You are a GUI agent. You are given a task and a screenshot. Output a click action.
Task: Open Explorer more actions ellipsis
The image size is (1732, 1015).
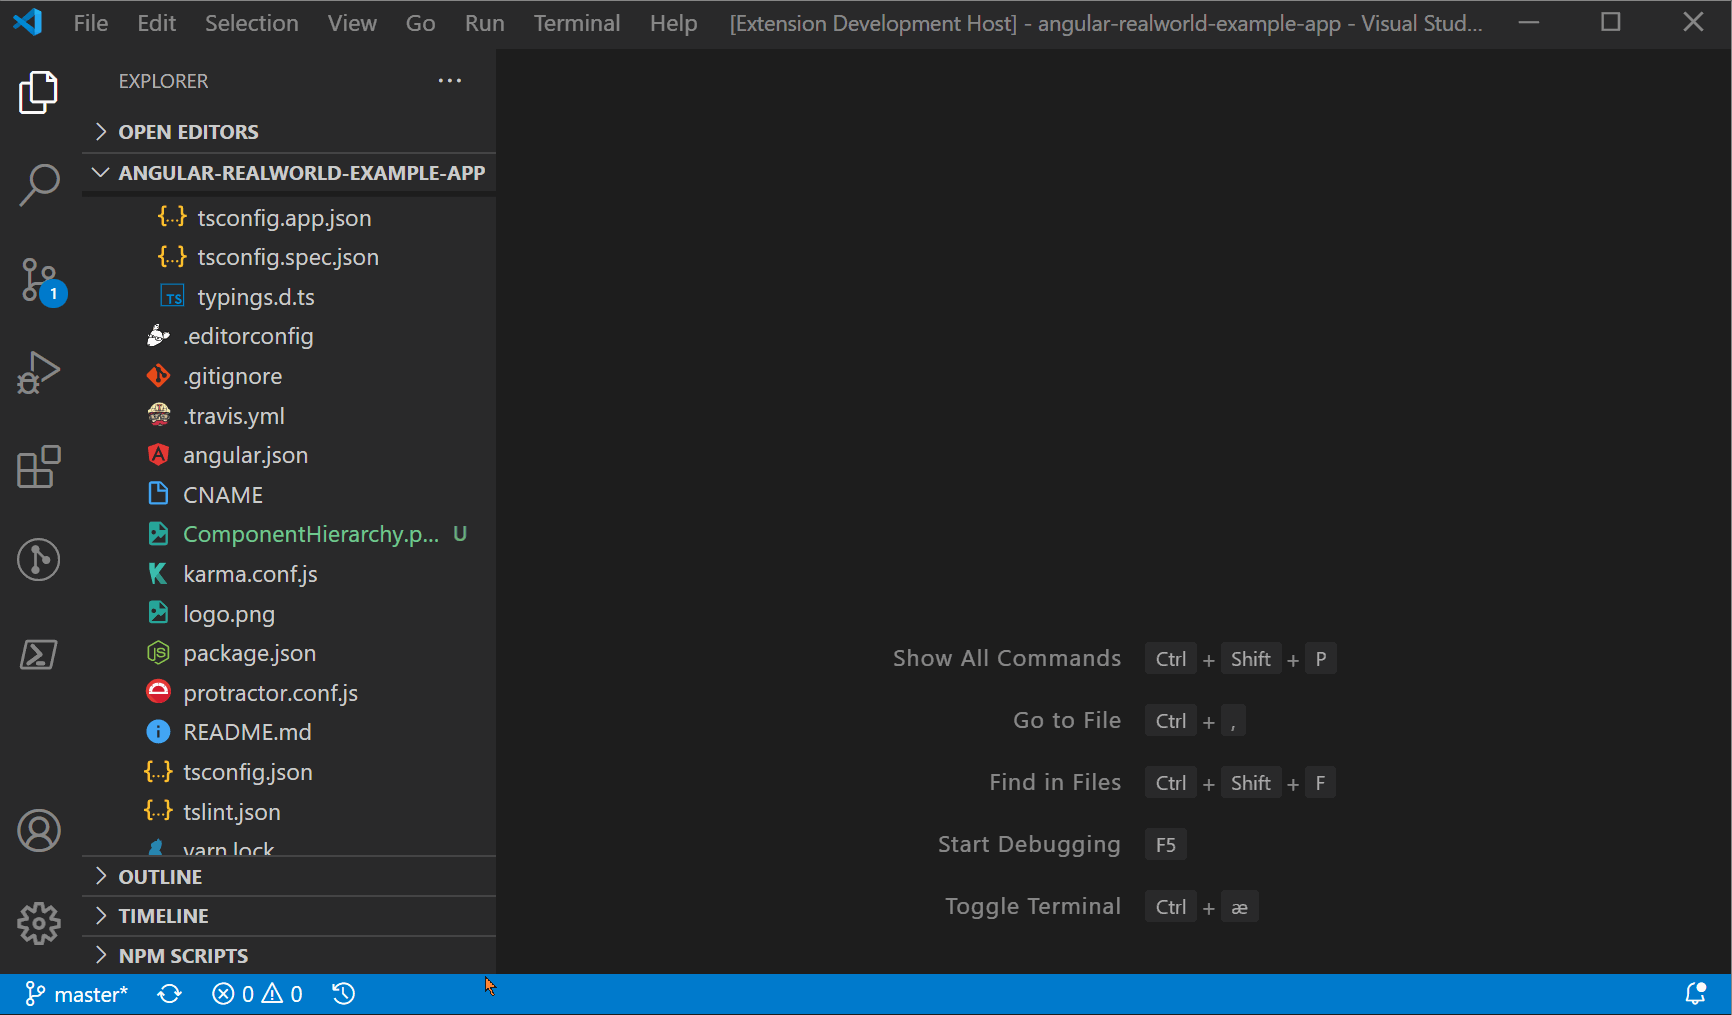click(x=450, y=81)
